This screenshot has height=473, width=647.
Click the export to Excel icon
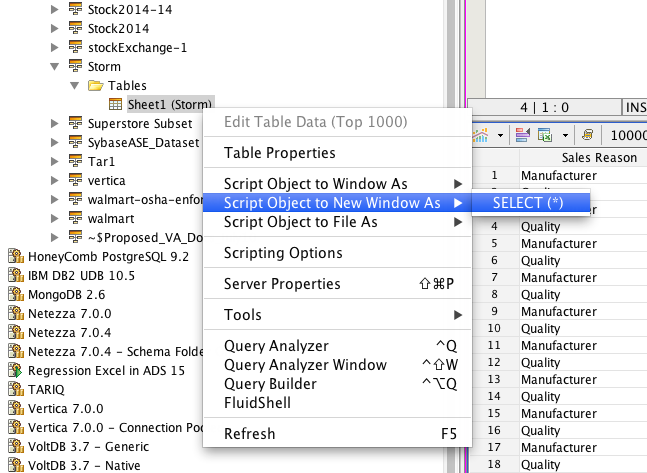click(545, 134)
